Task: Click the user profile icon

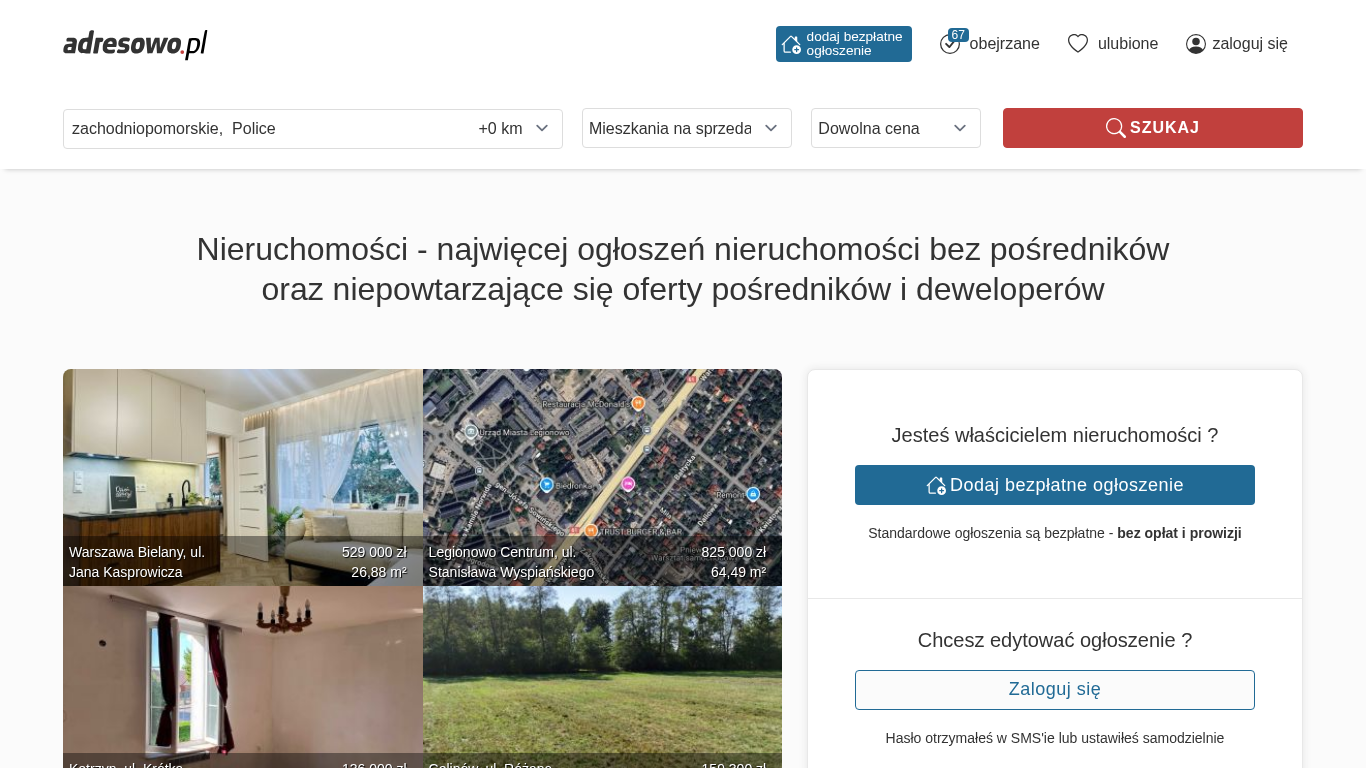Action: (1195, 44)
